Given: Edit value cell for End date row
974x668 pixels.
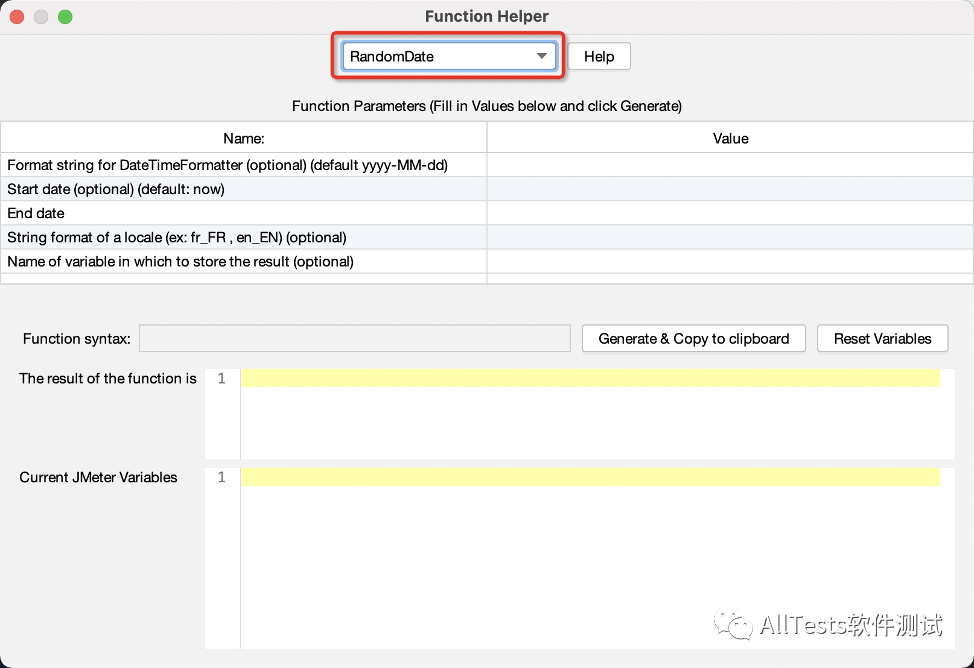Looking at the screenshot, I should [730, 213].
